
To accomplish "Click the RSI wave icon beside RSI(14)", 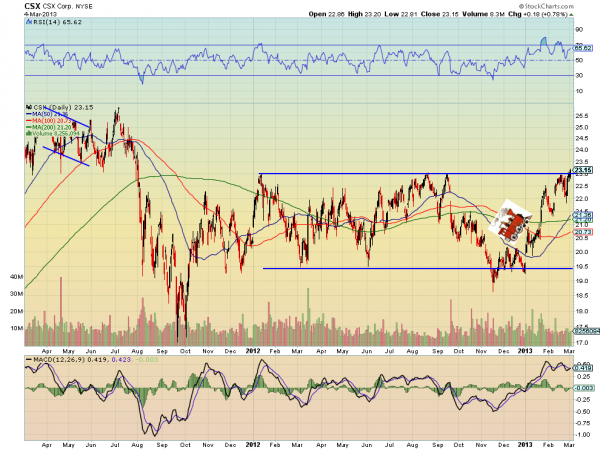I will point(28,22).
